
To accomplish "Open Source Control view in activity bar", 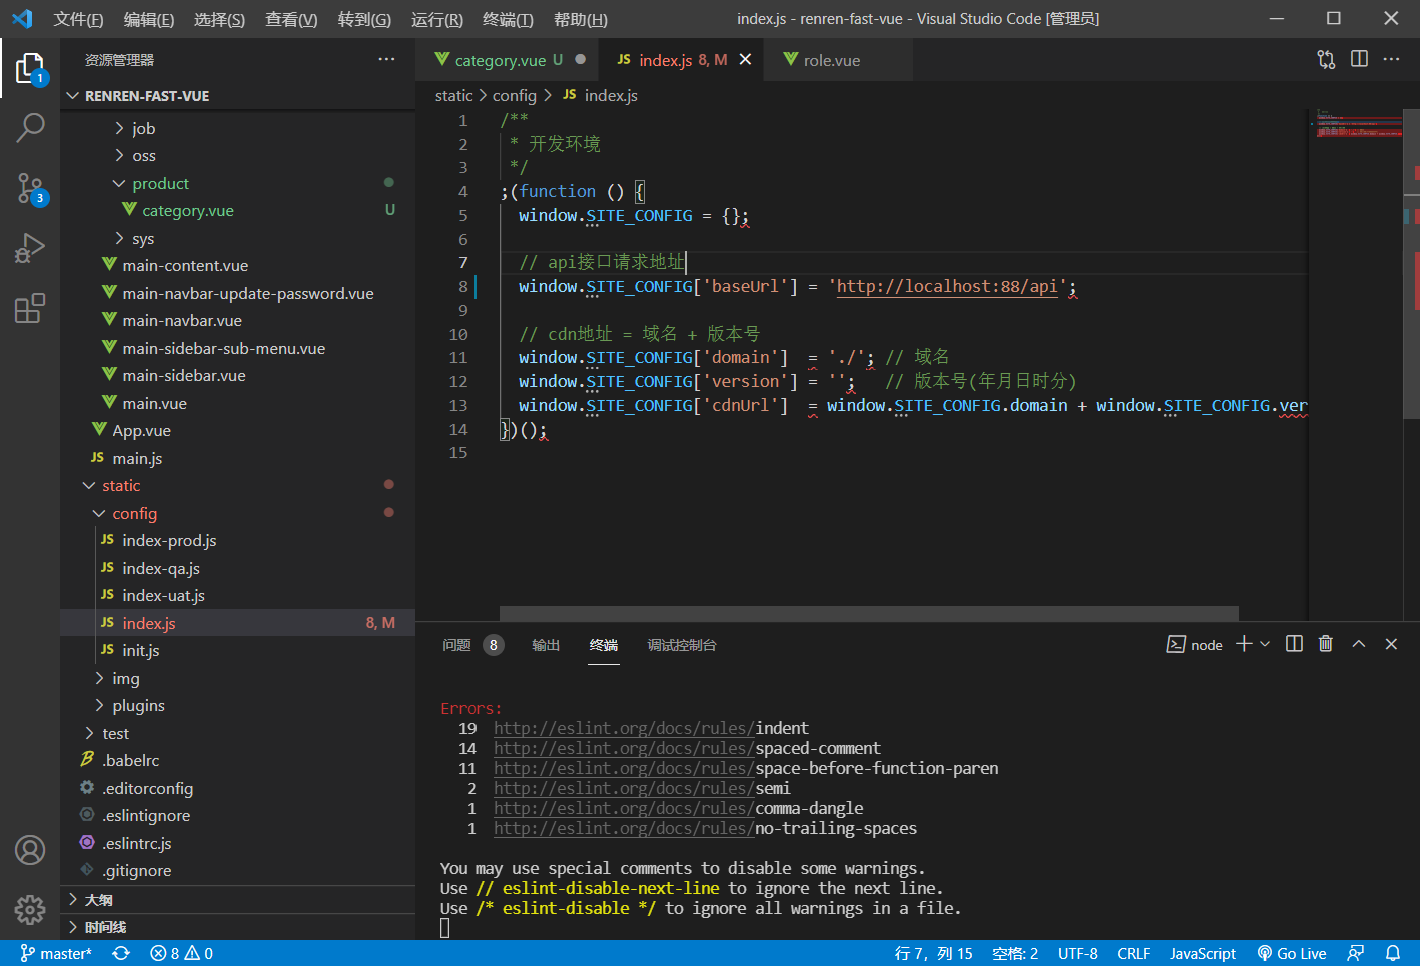I will (x=30, y=188).
